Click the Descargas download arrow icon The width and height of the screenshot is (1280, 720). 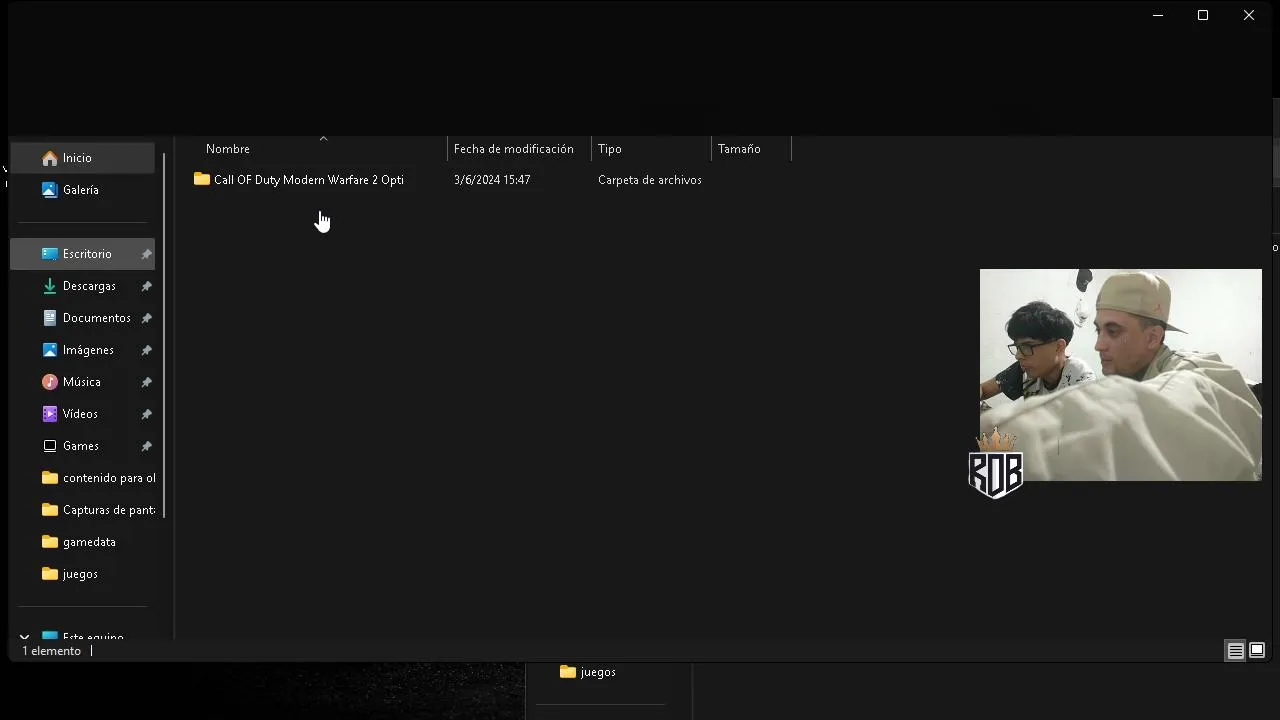(x=50, y=286)
